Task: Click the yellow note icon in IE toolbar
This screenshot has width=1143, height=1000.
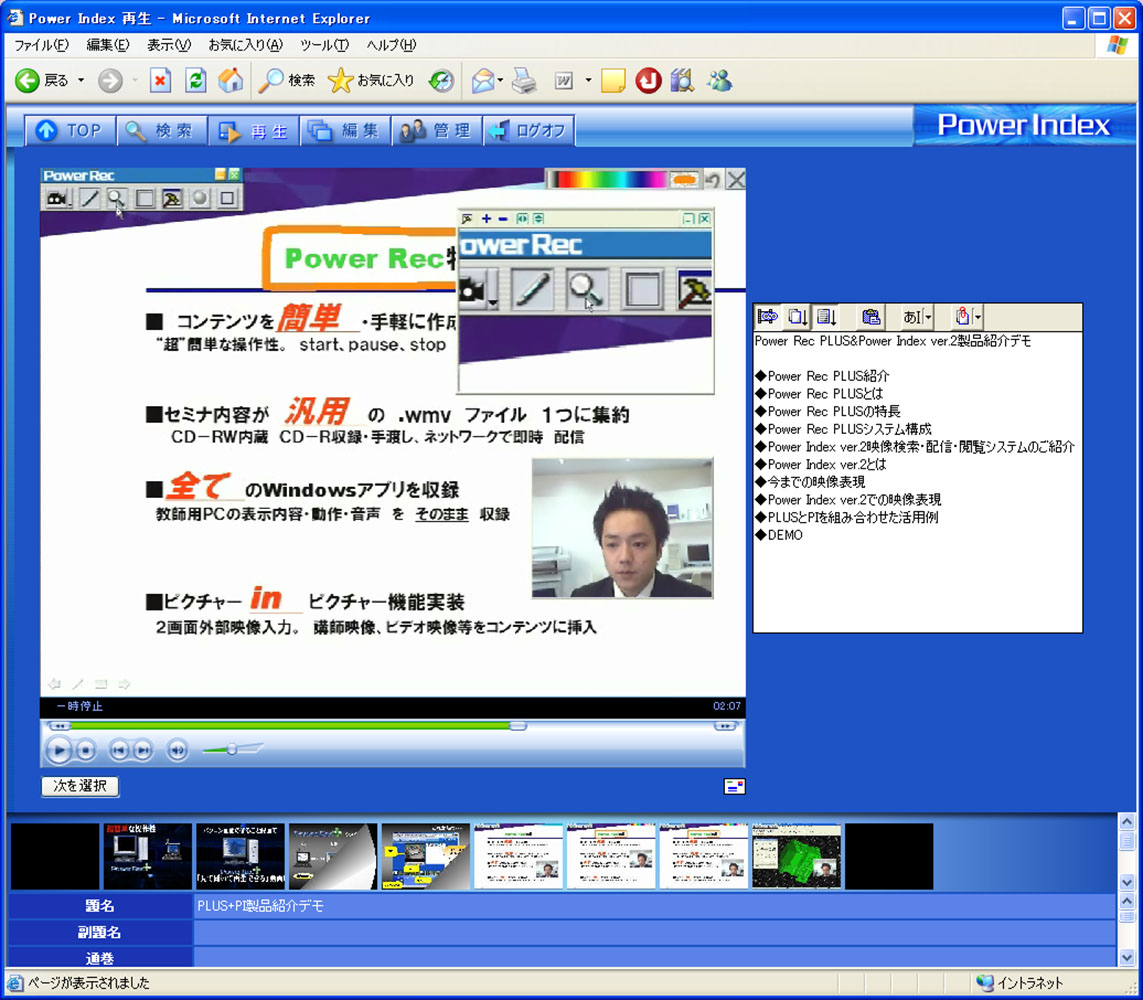Action: point(613,80)
